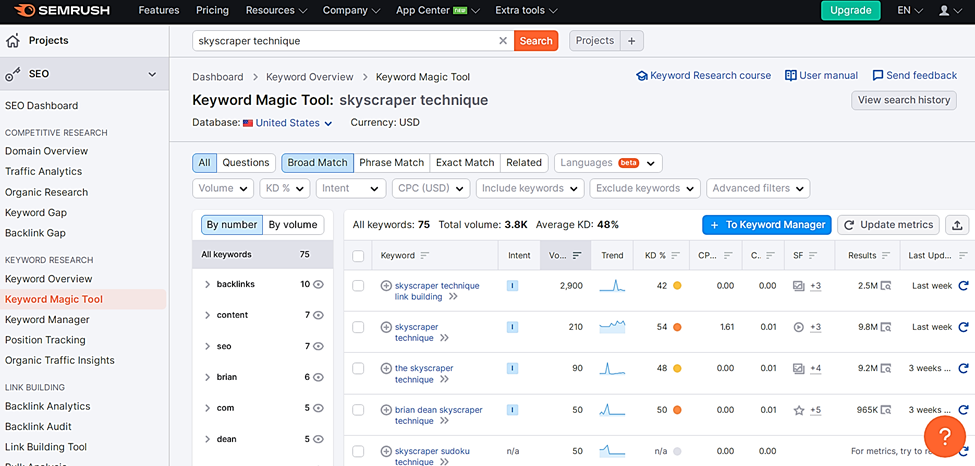Screen dimensions: 975x466
Task: Click the orange Search button
Action: point(536,41)
